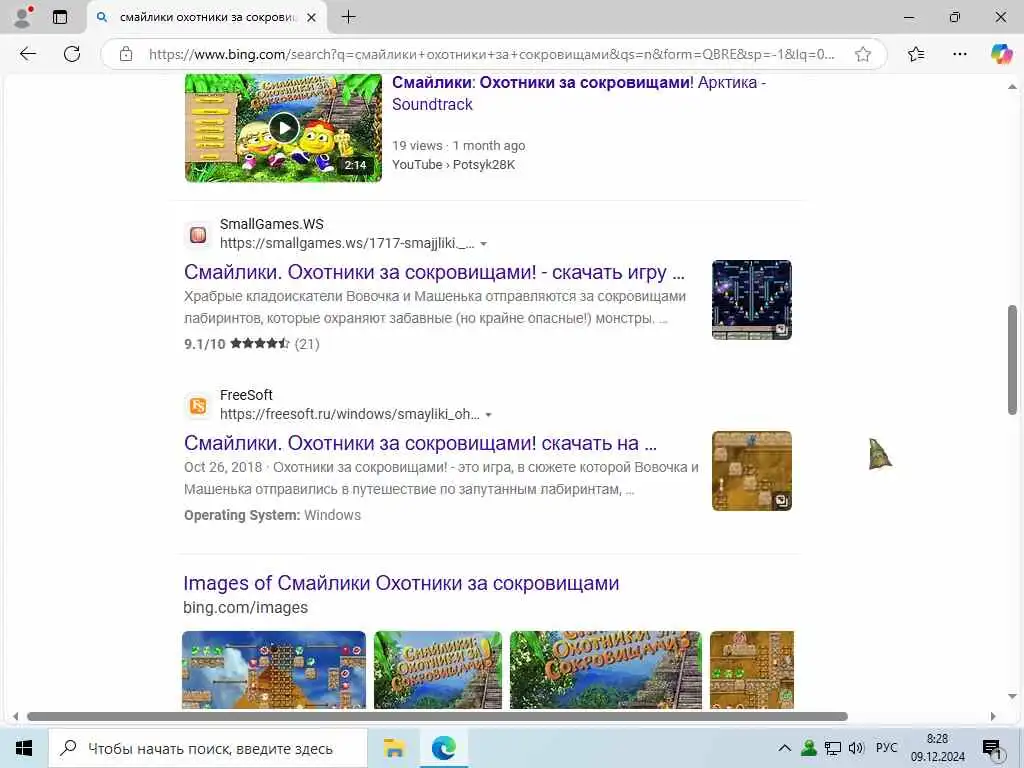Open Edge Settings and more menu
The height and width of the screenshot is (768, 1024).
pos(959,54)
